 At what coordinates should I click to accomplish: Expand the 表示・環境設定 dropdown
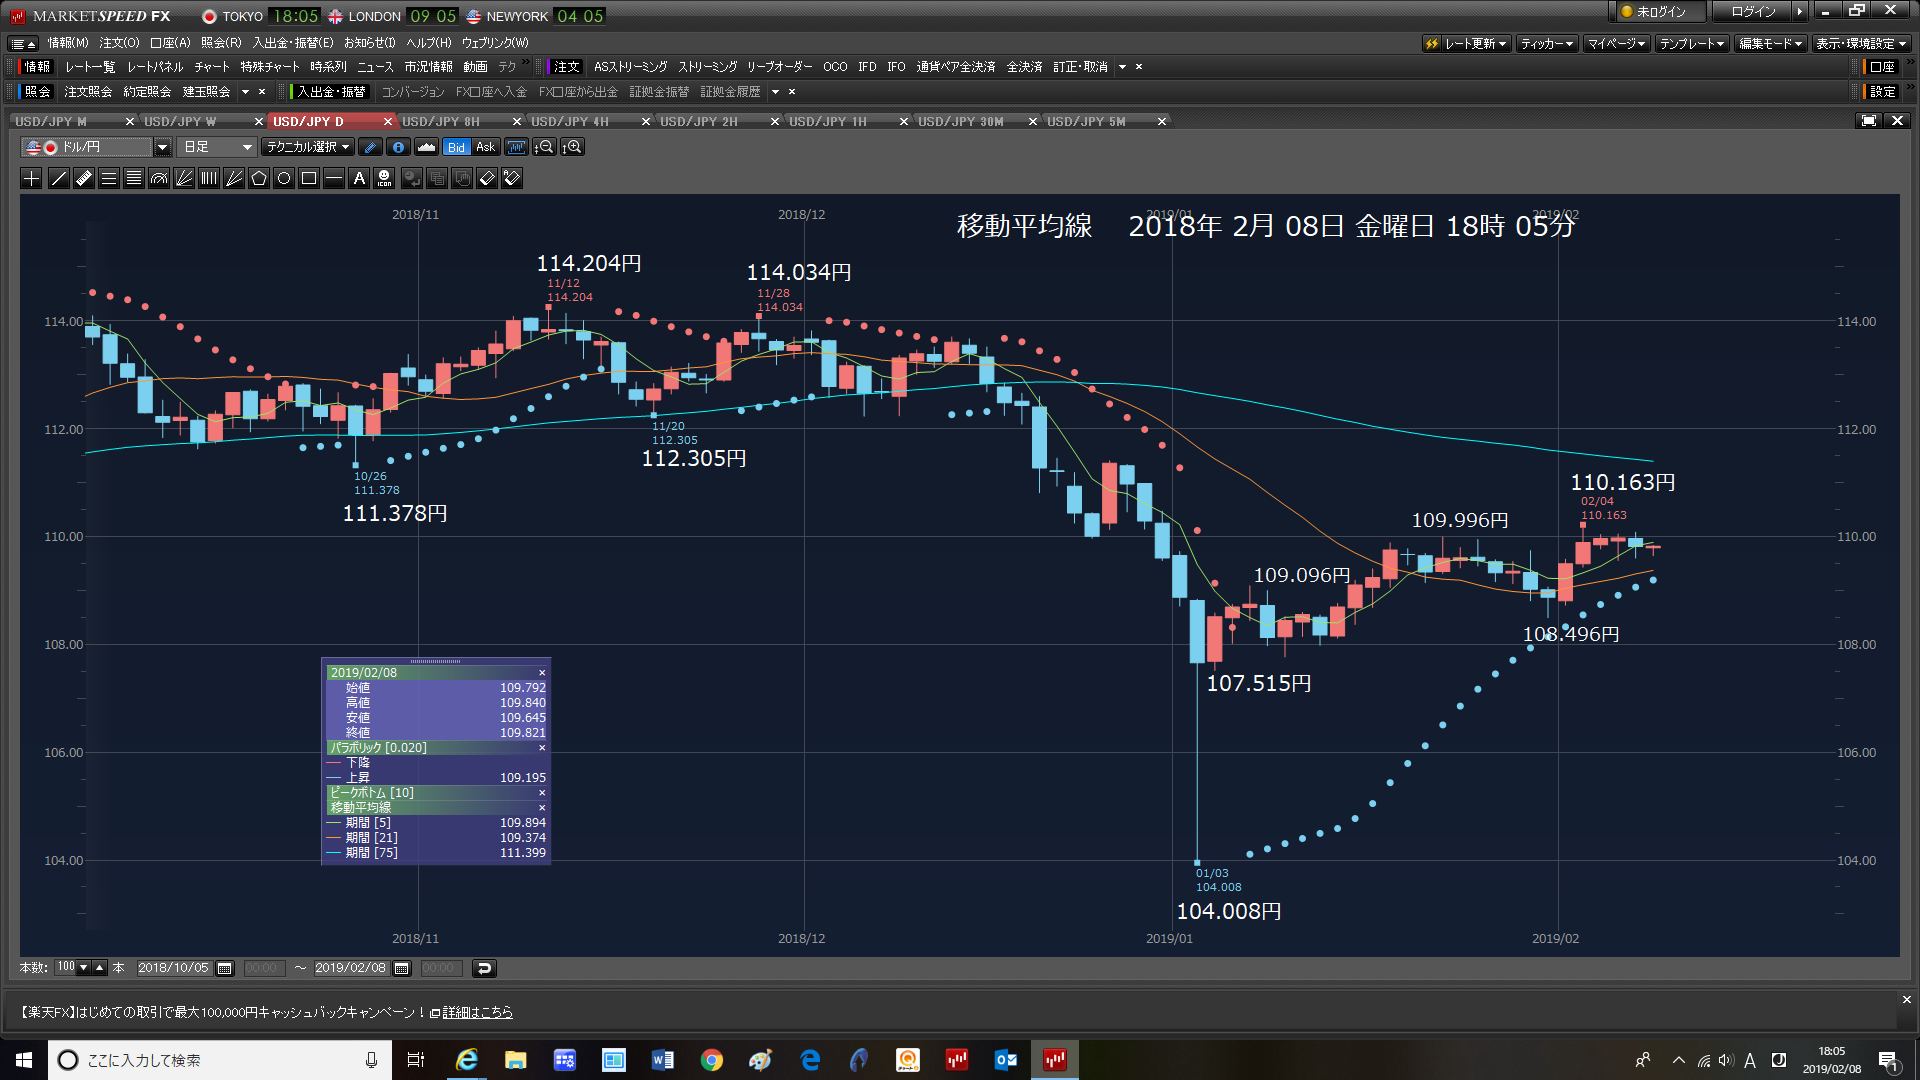pos(1862,43)
